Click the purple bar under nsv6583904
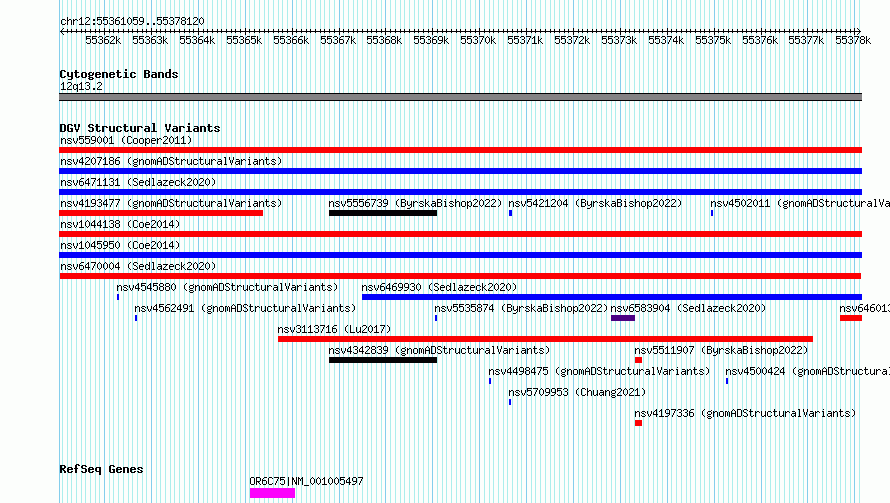This screenshot has height=503, width=890. pyautogui.click(x=623, y=318)
